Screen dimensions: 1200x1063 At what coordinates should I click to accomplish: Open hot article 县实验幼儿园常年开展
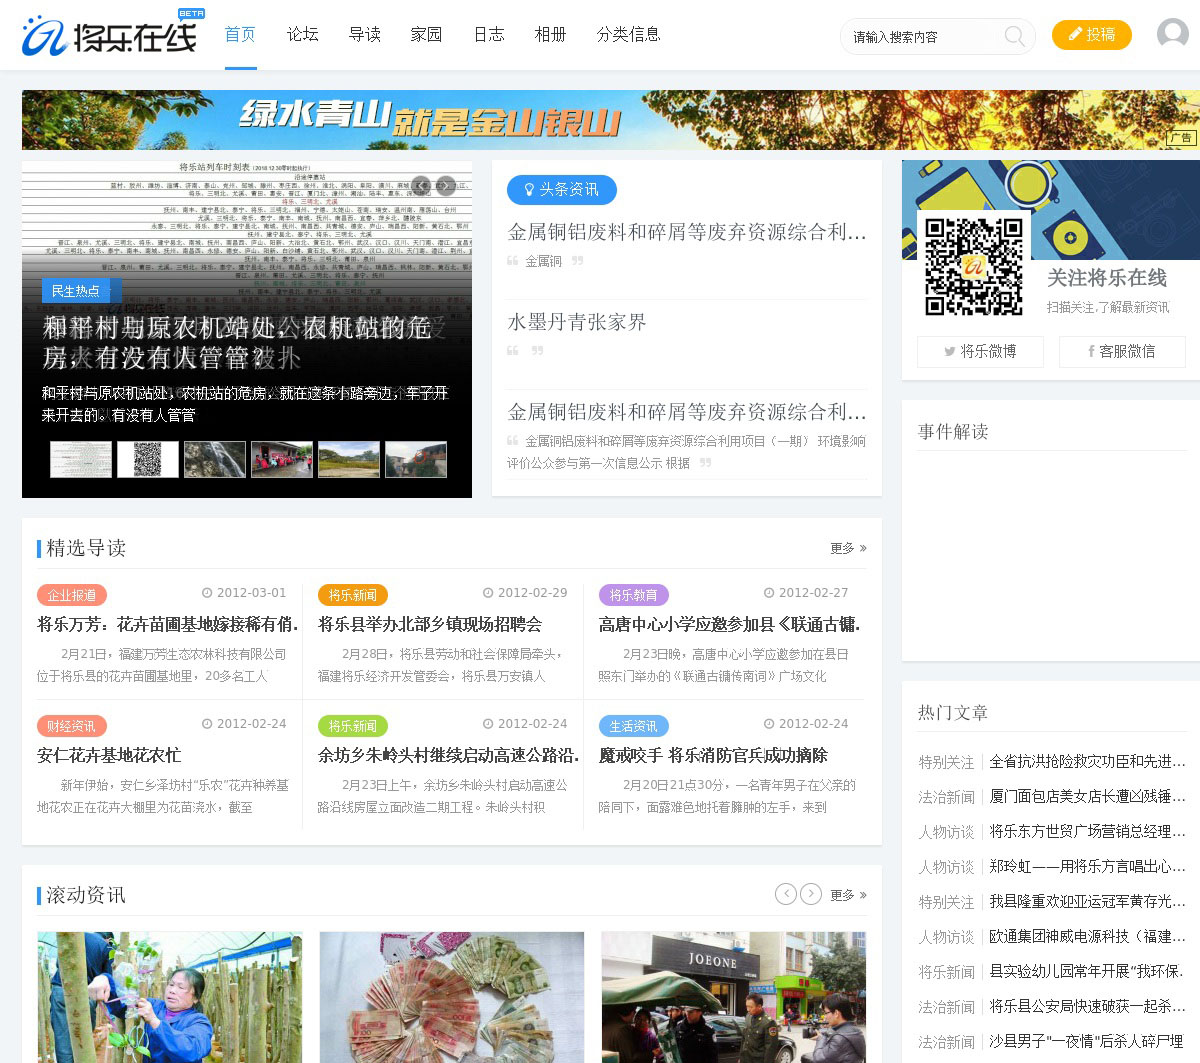(x=1088, y=972)
